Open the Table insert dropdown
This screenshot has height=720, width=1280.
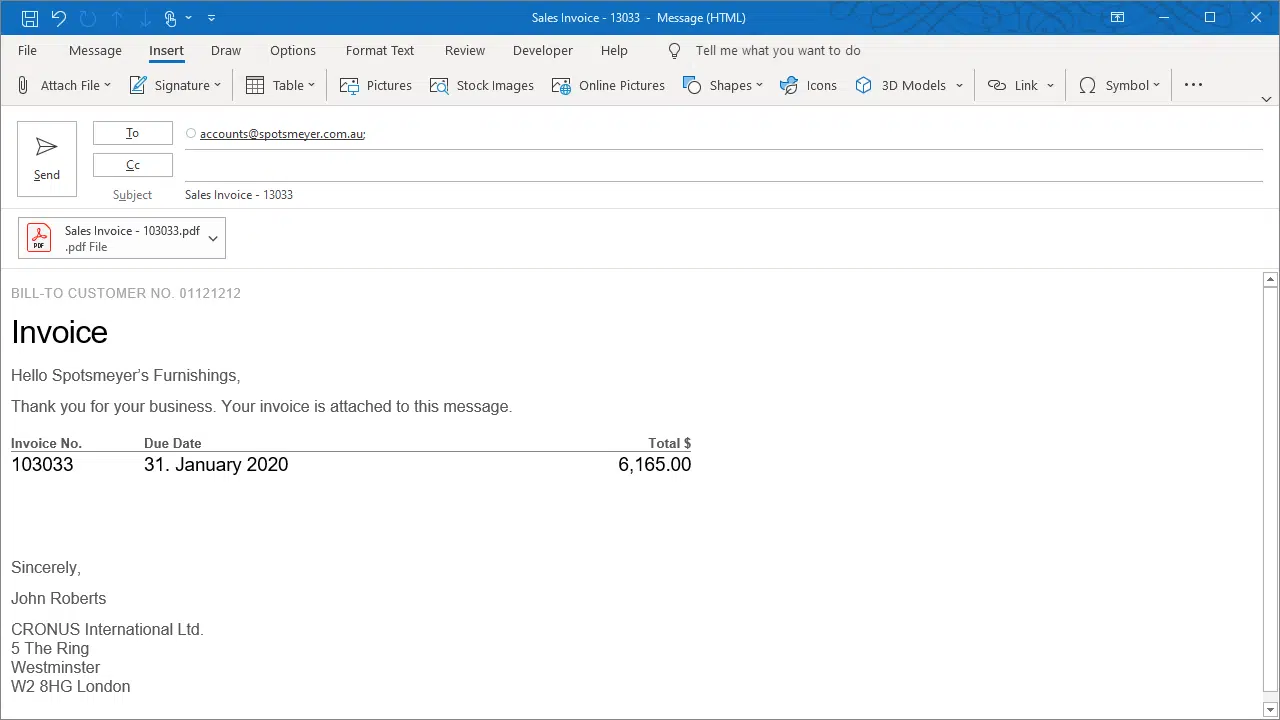280,85
